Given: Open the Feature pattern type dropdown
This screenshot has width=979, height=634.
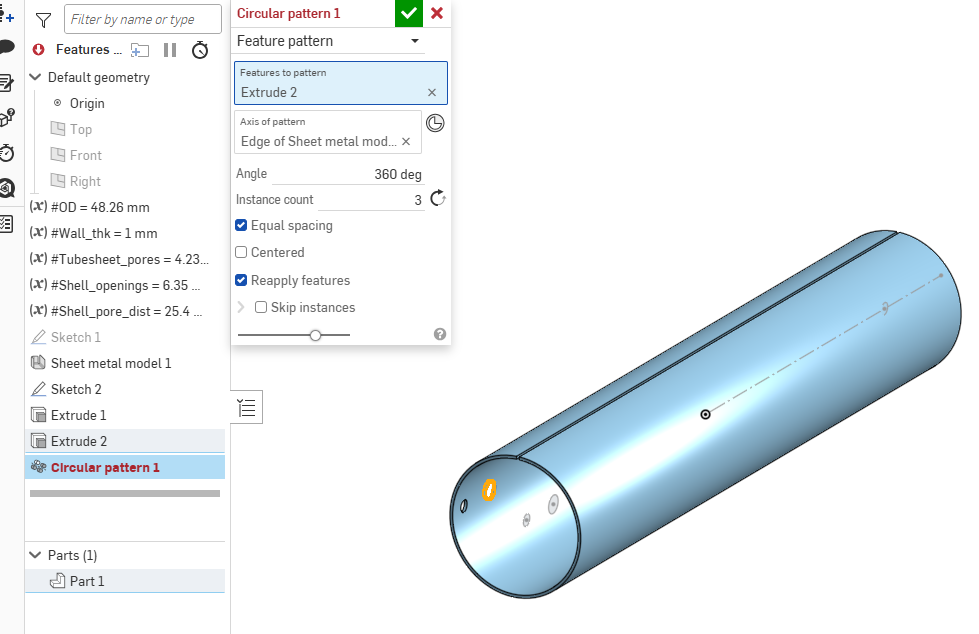Looking at the screenshot, I should (x=330, y=41).
